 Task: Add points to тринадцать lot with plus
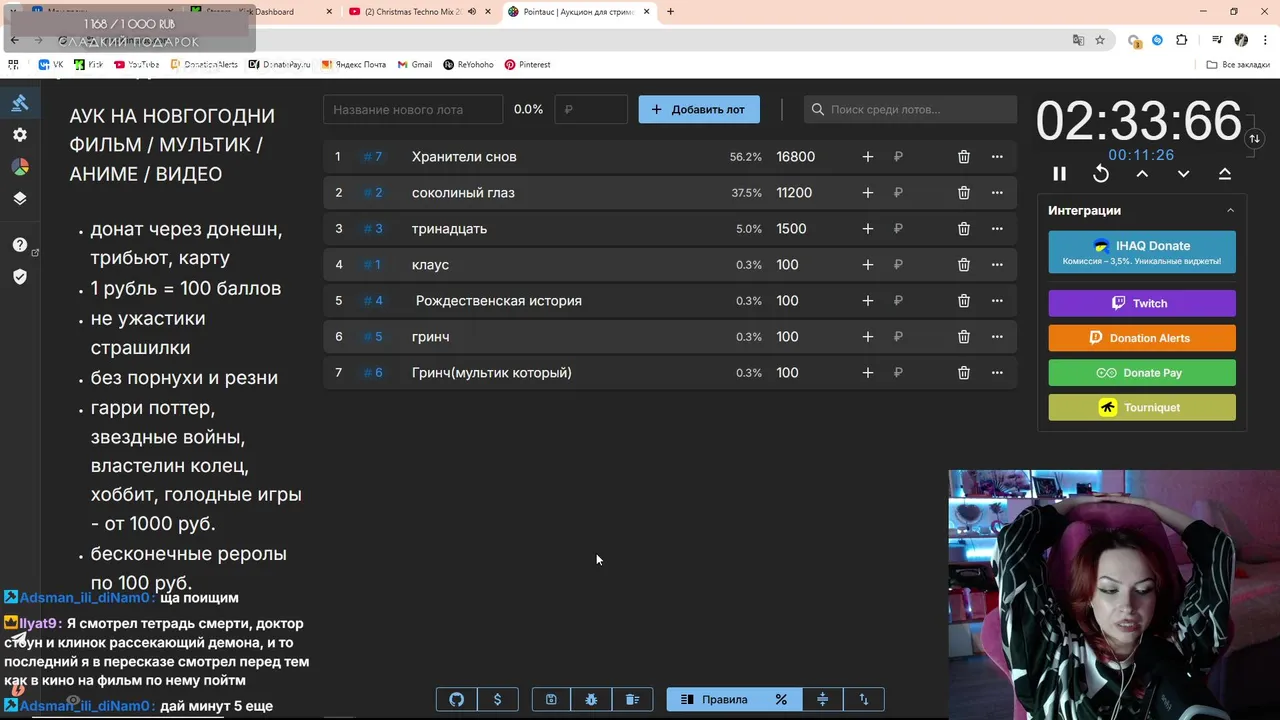click(868, 229)
